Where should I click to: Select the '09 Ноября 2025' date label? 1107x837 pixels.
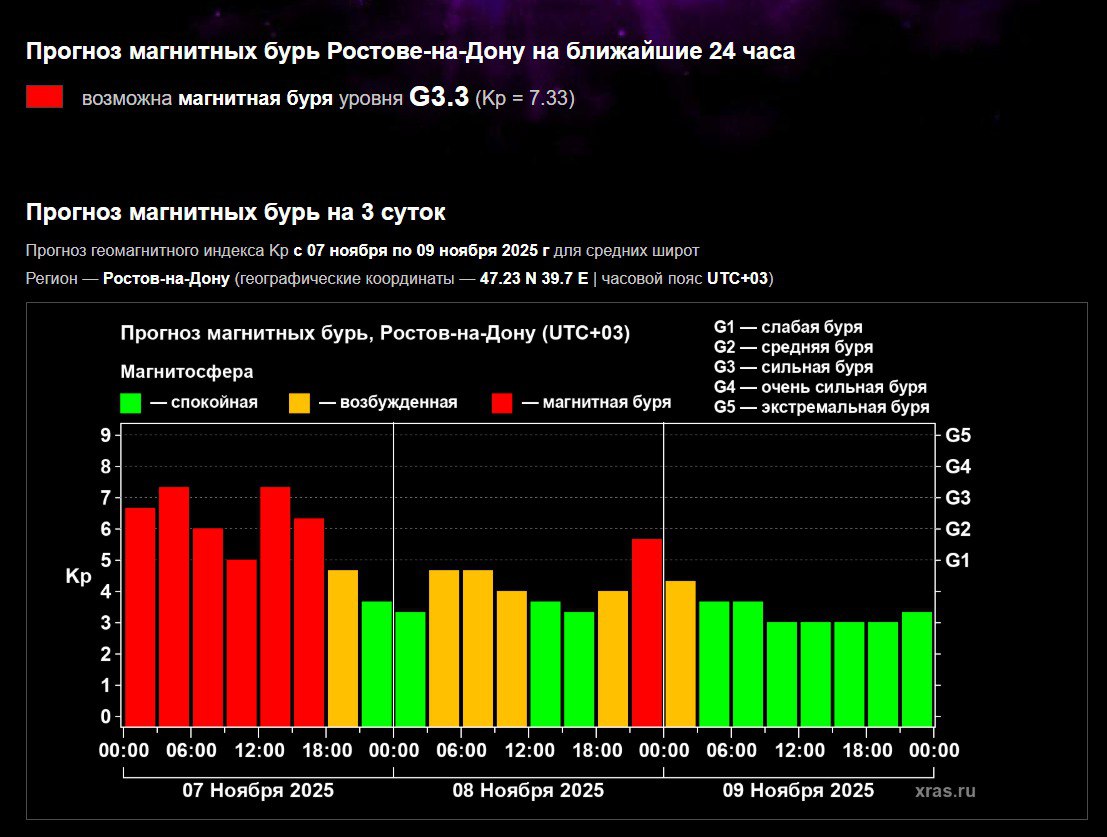pyautogui.click(x=798, y=790)
